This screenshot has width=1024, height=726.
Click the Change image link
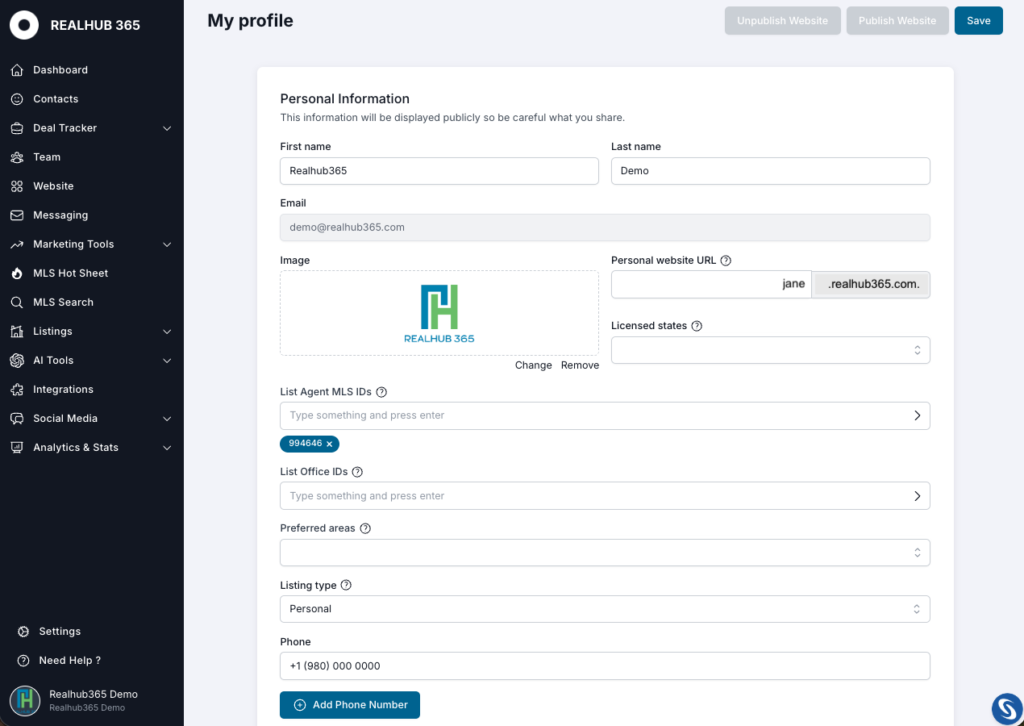pyautogui.click(x=534, y=366)
